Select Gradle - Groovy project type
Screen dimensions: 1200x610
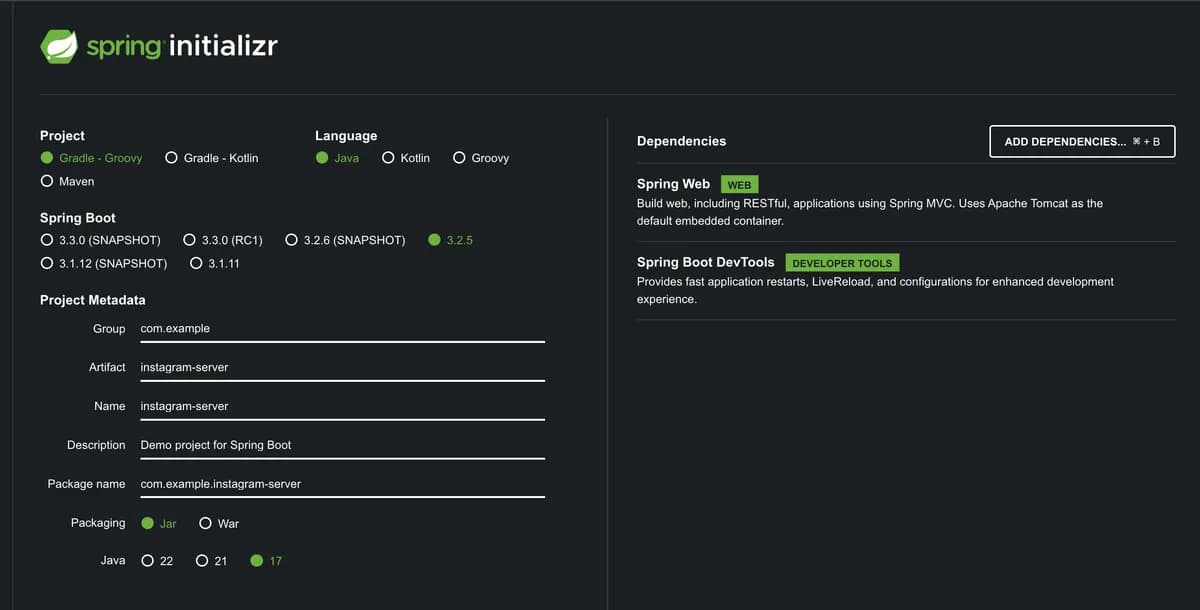coord(91,158)
